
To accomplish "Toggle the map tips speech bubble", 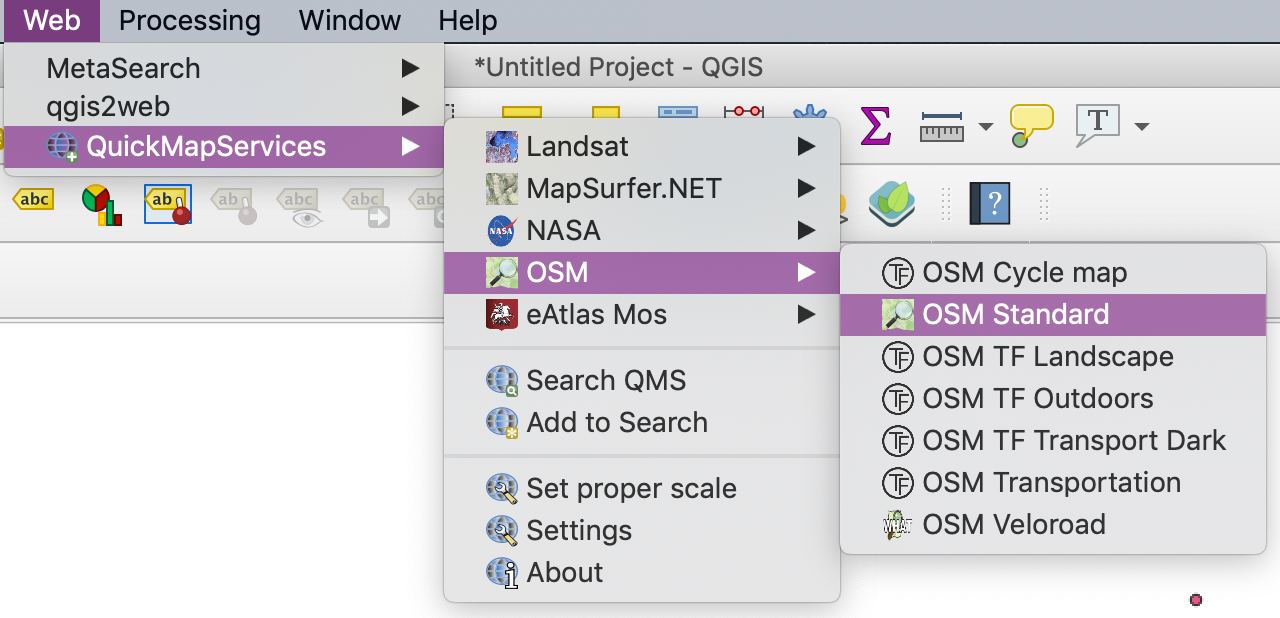I will coord(1031,126).
